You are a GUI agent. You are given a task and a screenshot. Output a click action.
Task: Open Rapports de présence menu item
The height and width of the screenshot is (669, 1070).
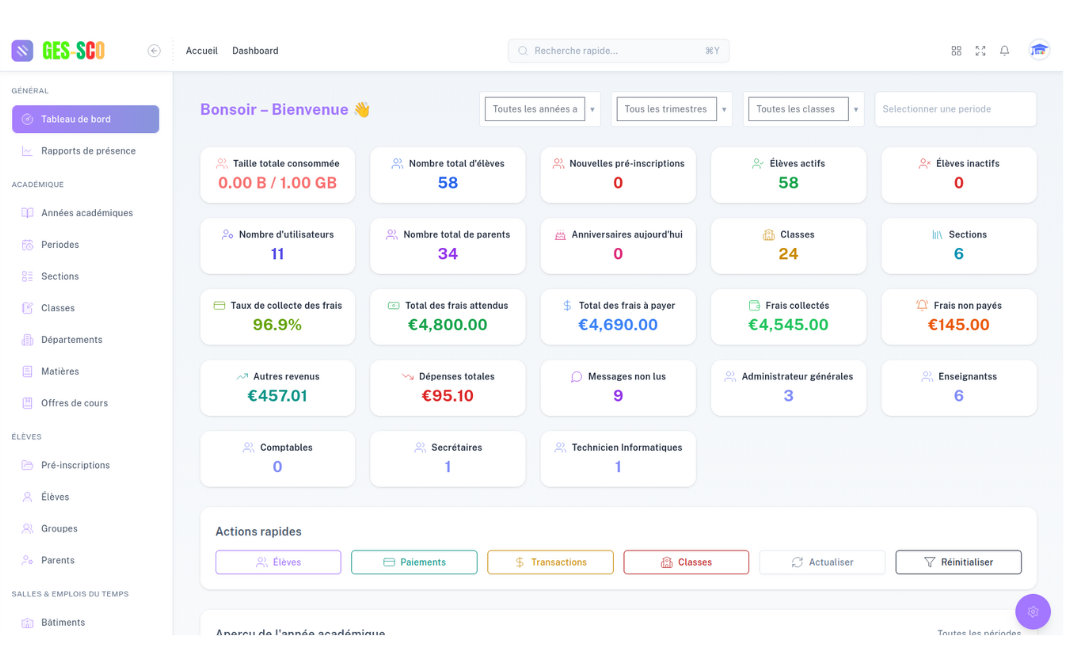tap(87, 151)
